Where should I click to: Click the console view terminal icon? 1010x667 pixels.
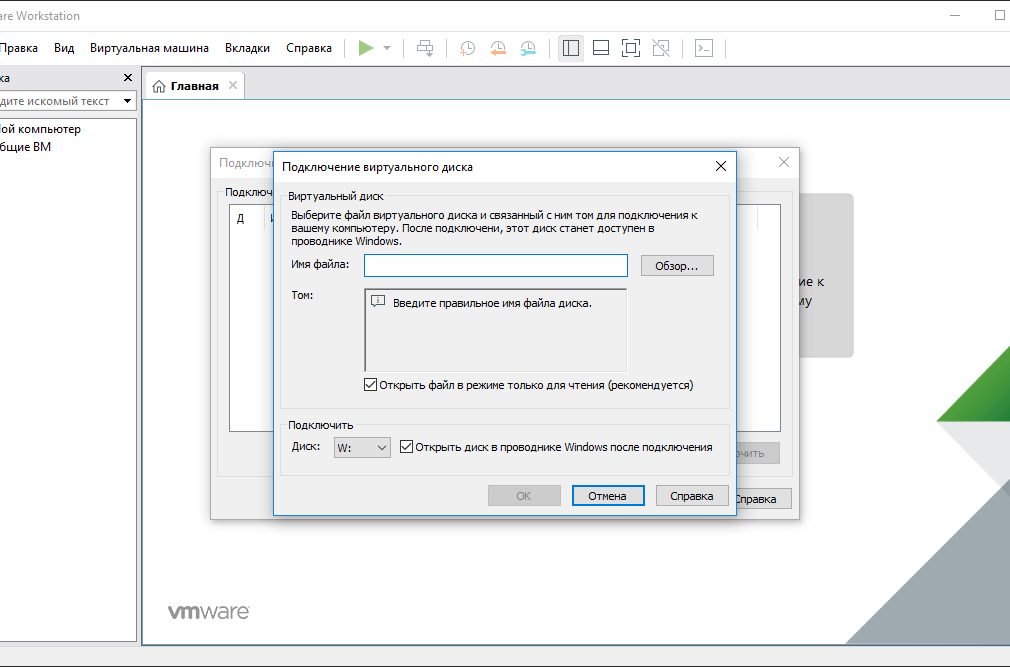point(704,48)
